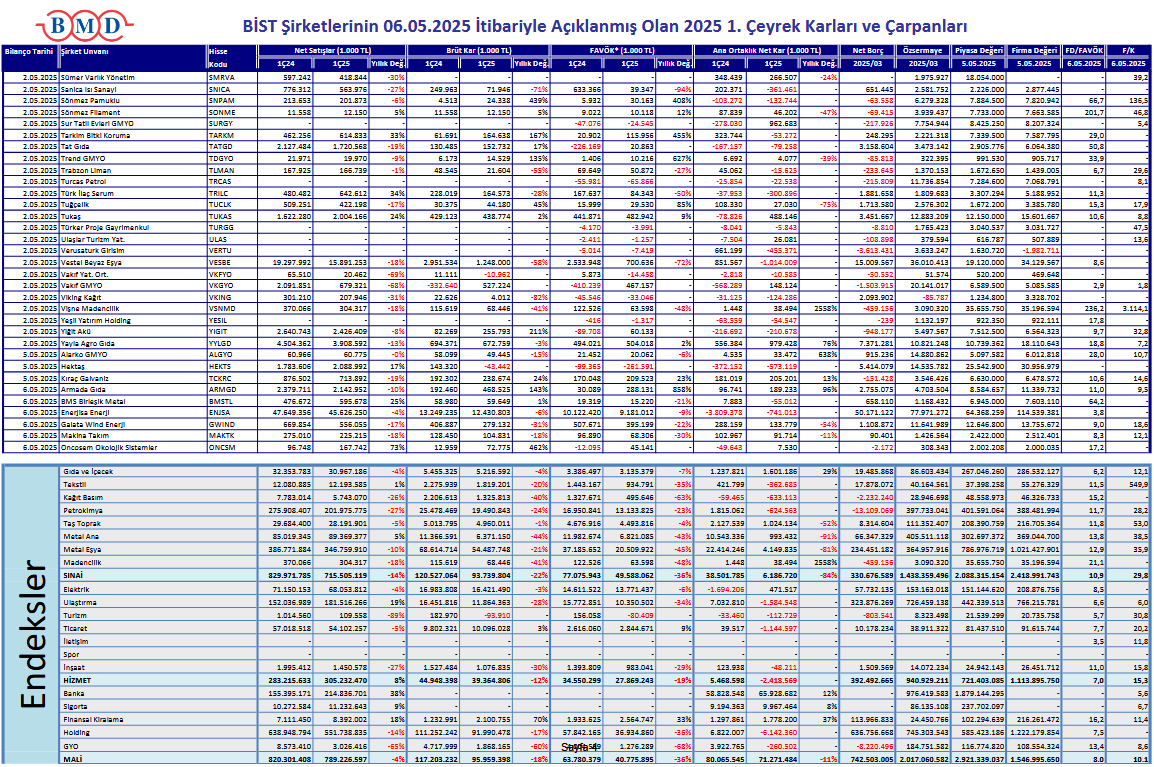
Task: Select the Metal Ana index row label
Action: (79, 537)
